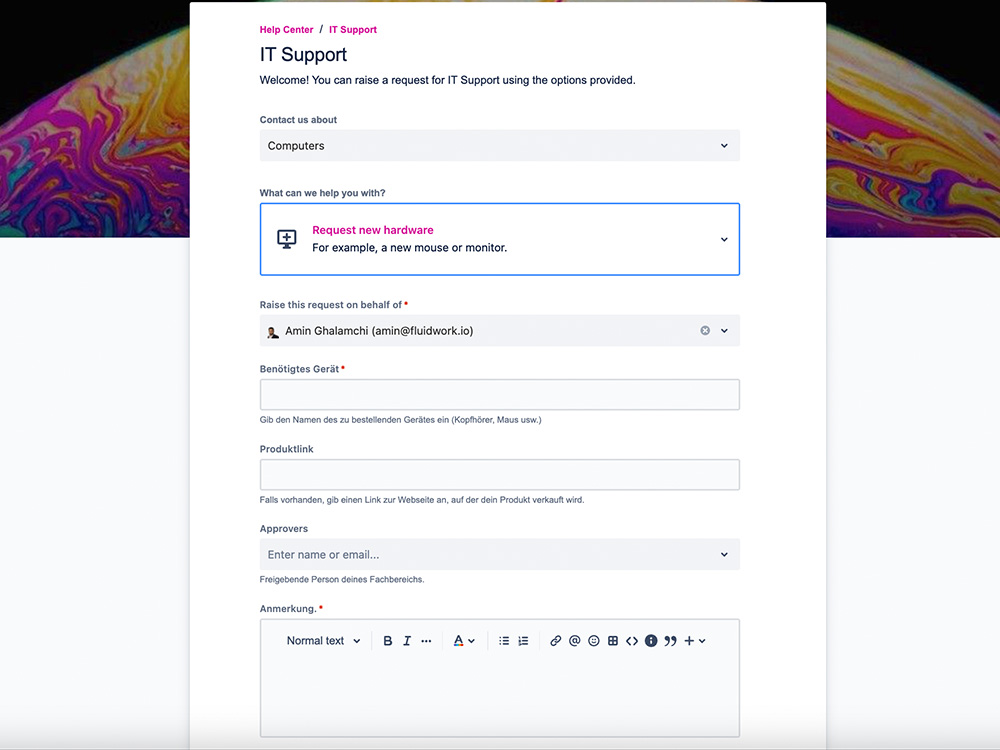Insert a code snippet
Image resolution: width=1000 pixels, height=750 pixels.
(632, 641)
